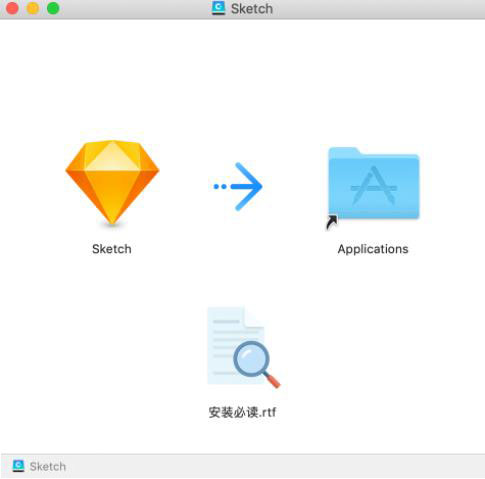Select the 安装必读.rtf filename text
The height and width of the screenshot is (479, 485).
(x=242, y=413)
